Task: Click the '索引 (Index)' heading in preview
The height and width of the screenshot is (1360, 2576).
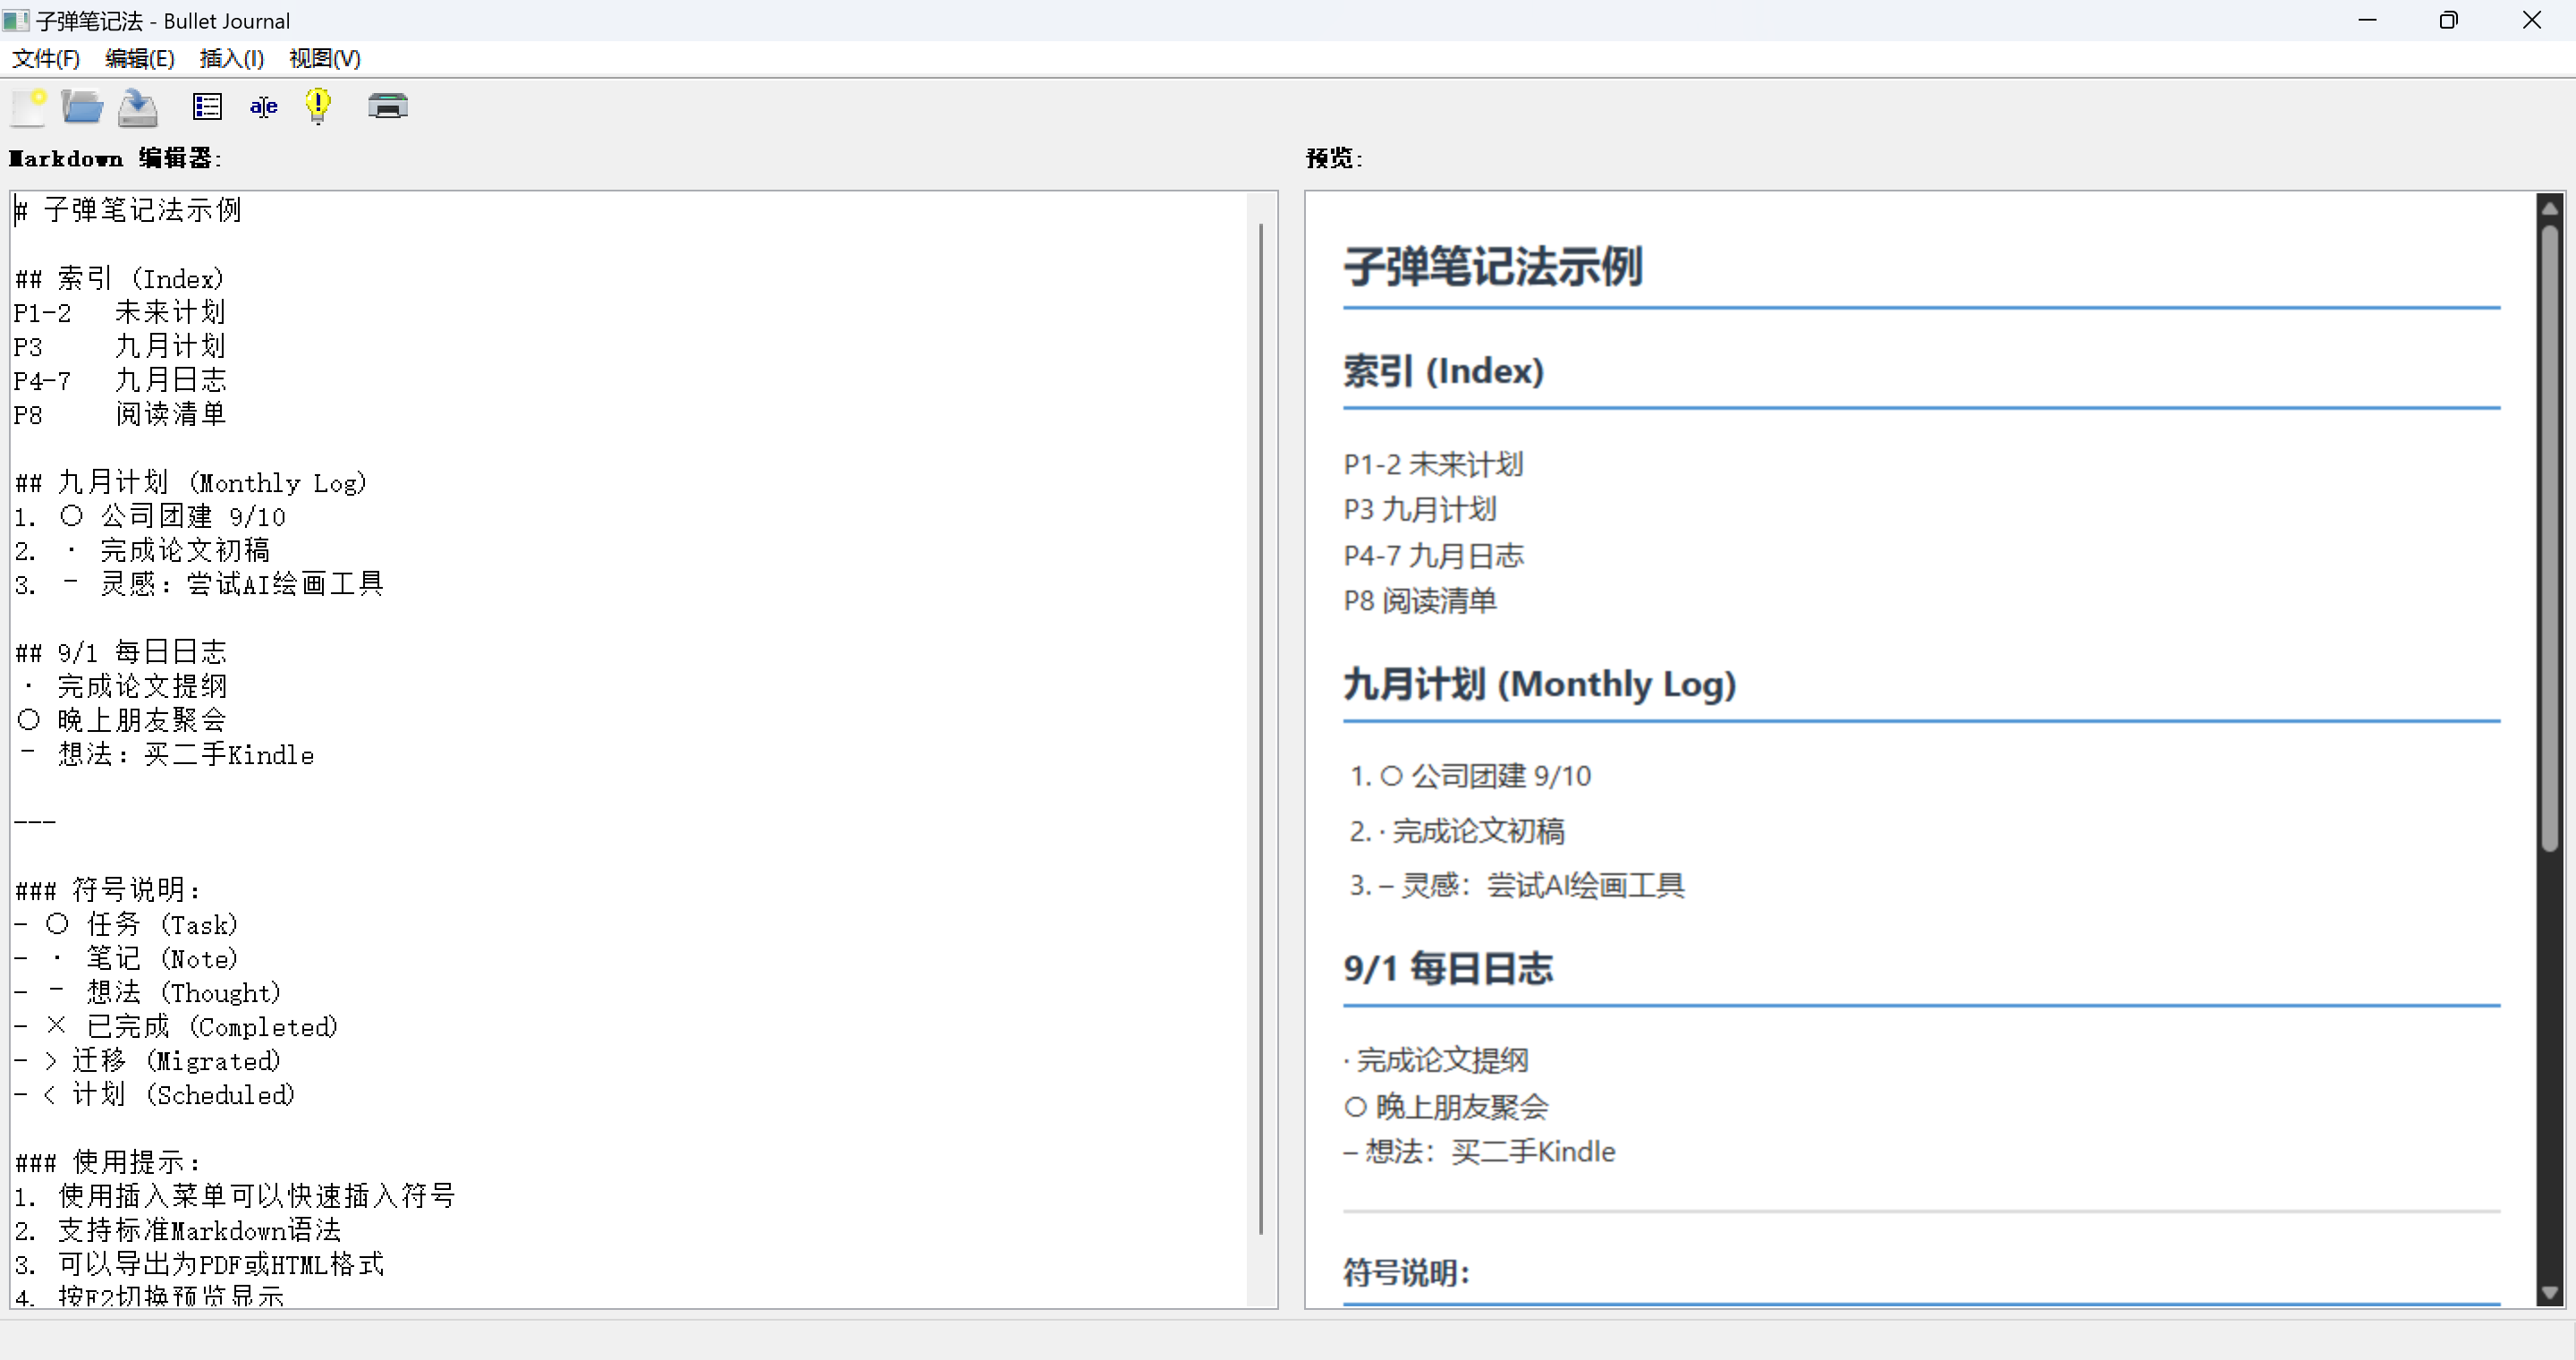Action: pyautogui.click(x=1443, y=371)
